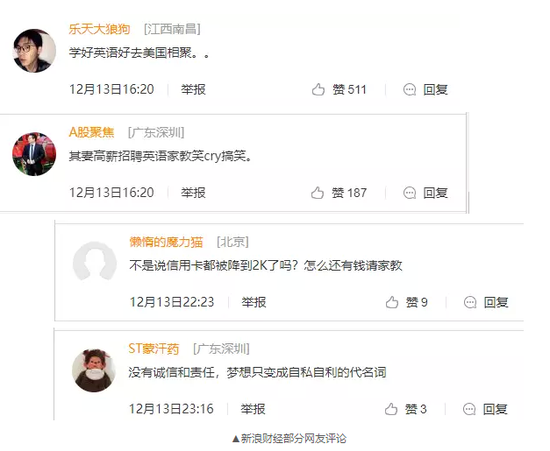Click reply bubble icon on 乐天大狼狗's comment
550x451 pixels.
pyautogui.click(x=409, y=90)
